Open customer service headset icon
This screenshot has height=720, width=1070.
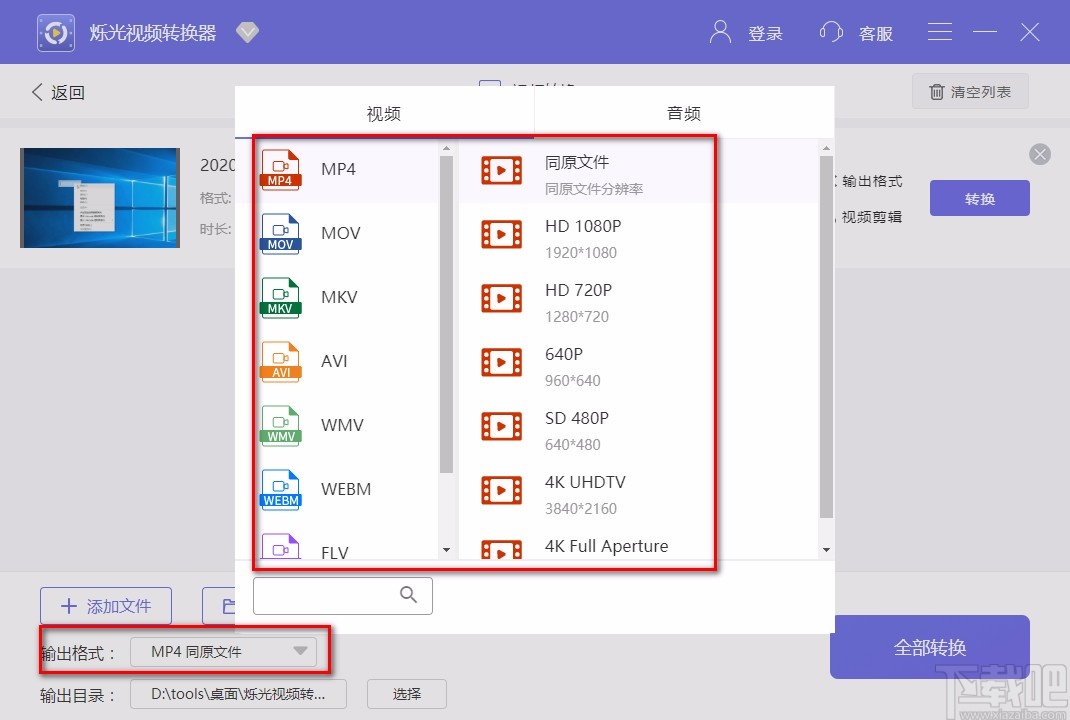click(x=831, y=32)
